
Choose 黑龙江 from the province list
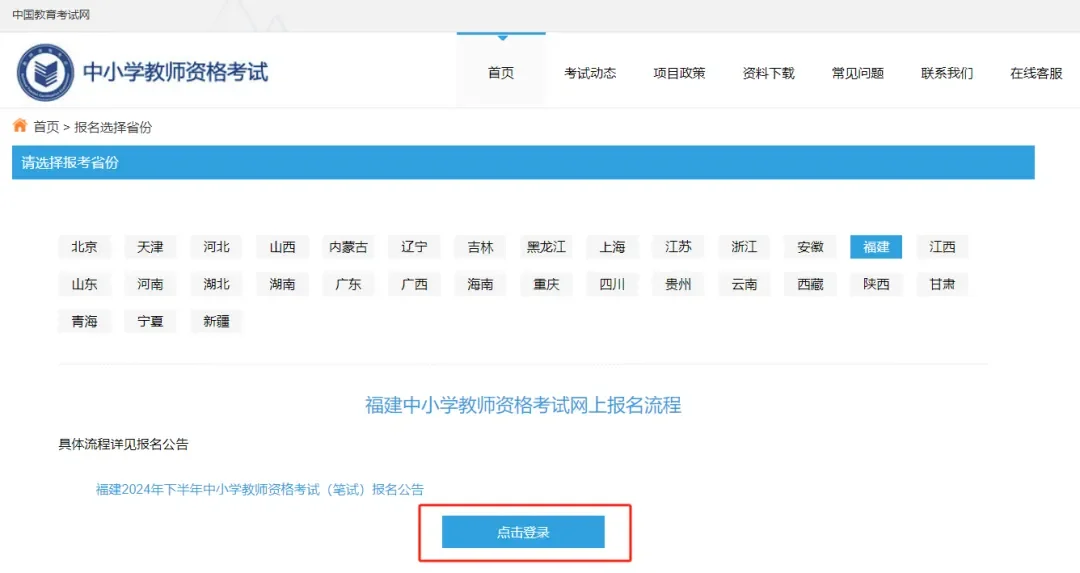click(x=546, y=247)
